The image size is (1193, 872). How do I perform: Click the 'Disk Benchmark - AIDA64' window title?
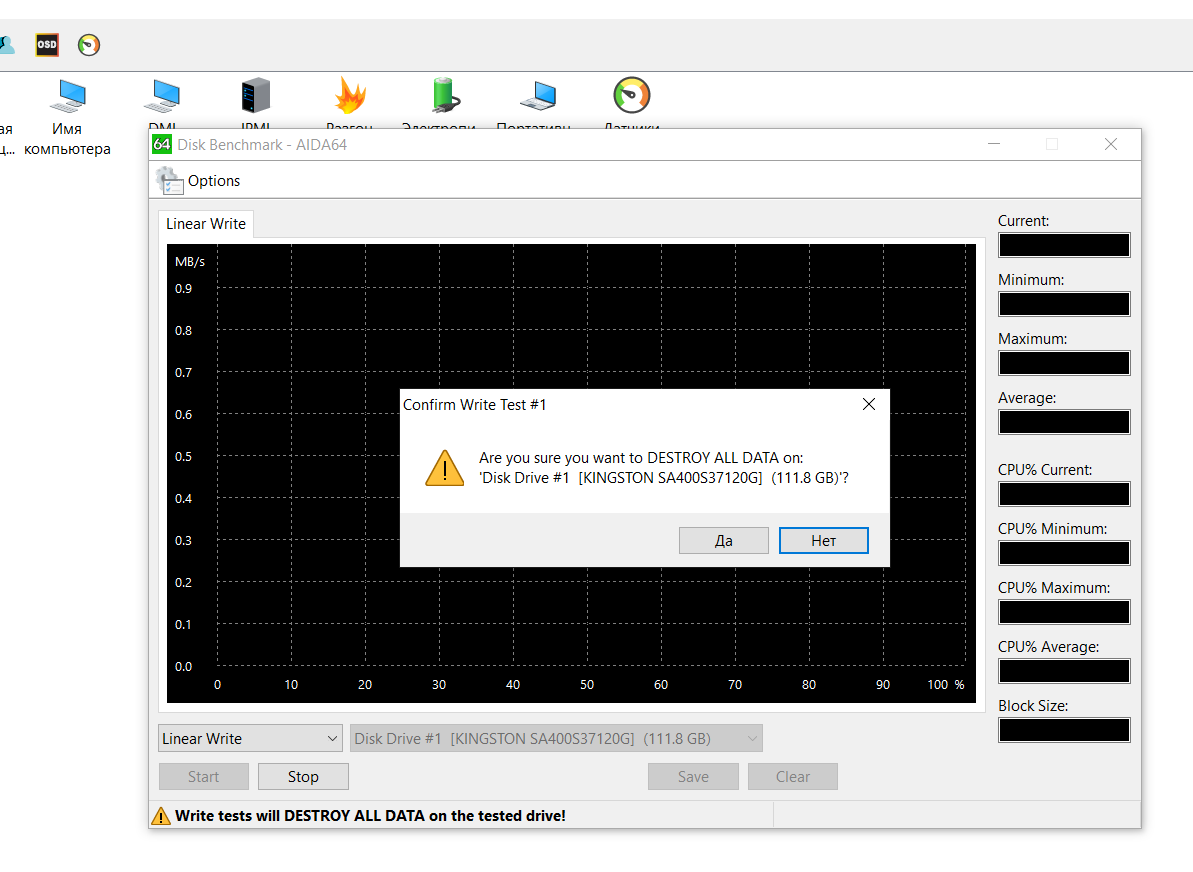tap(262, 145)
